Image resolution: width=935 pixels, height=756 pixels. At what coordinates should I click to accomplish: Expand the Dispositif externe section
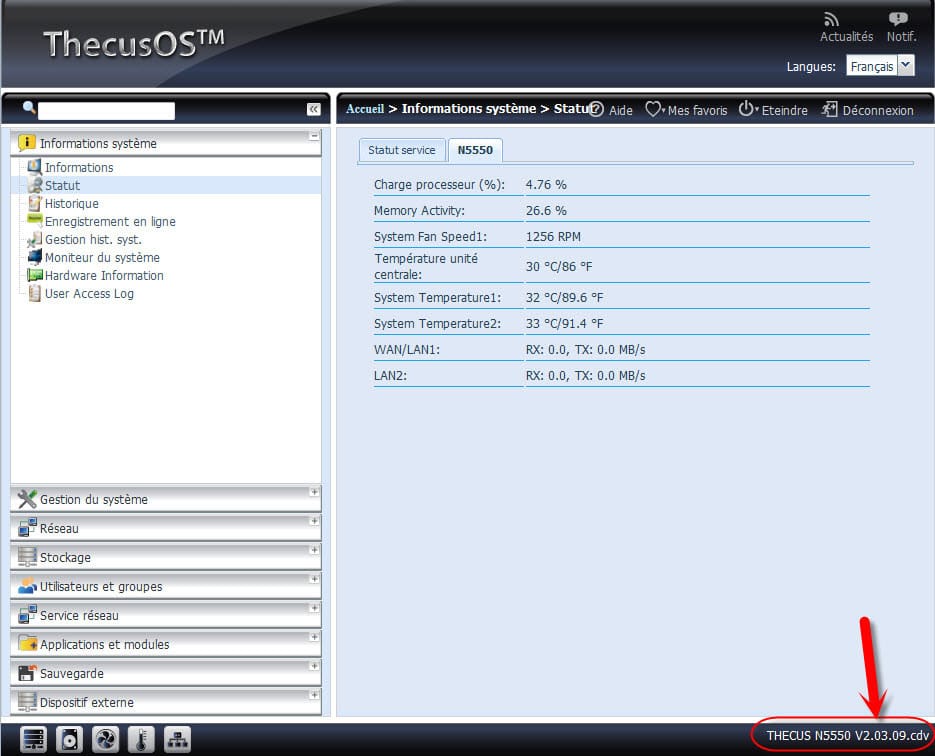click(314, 695)
